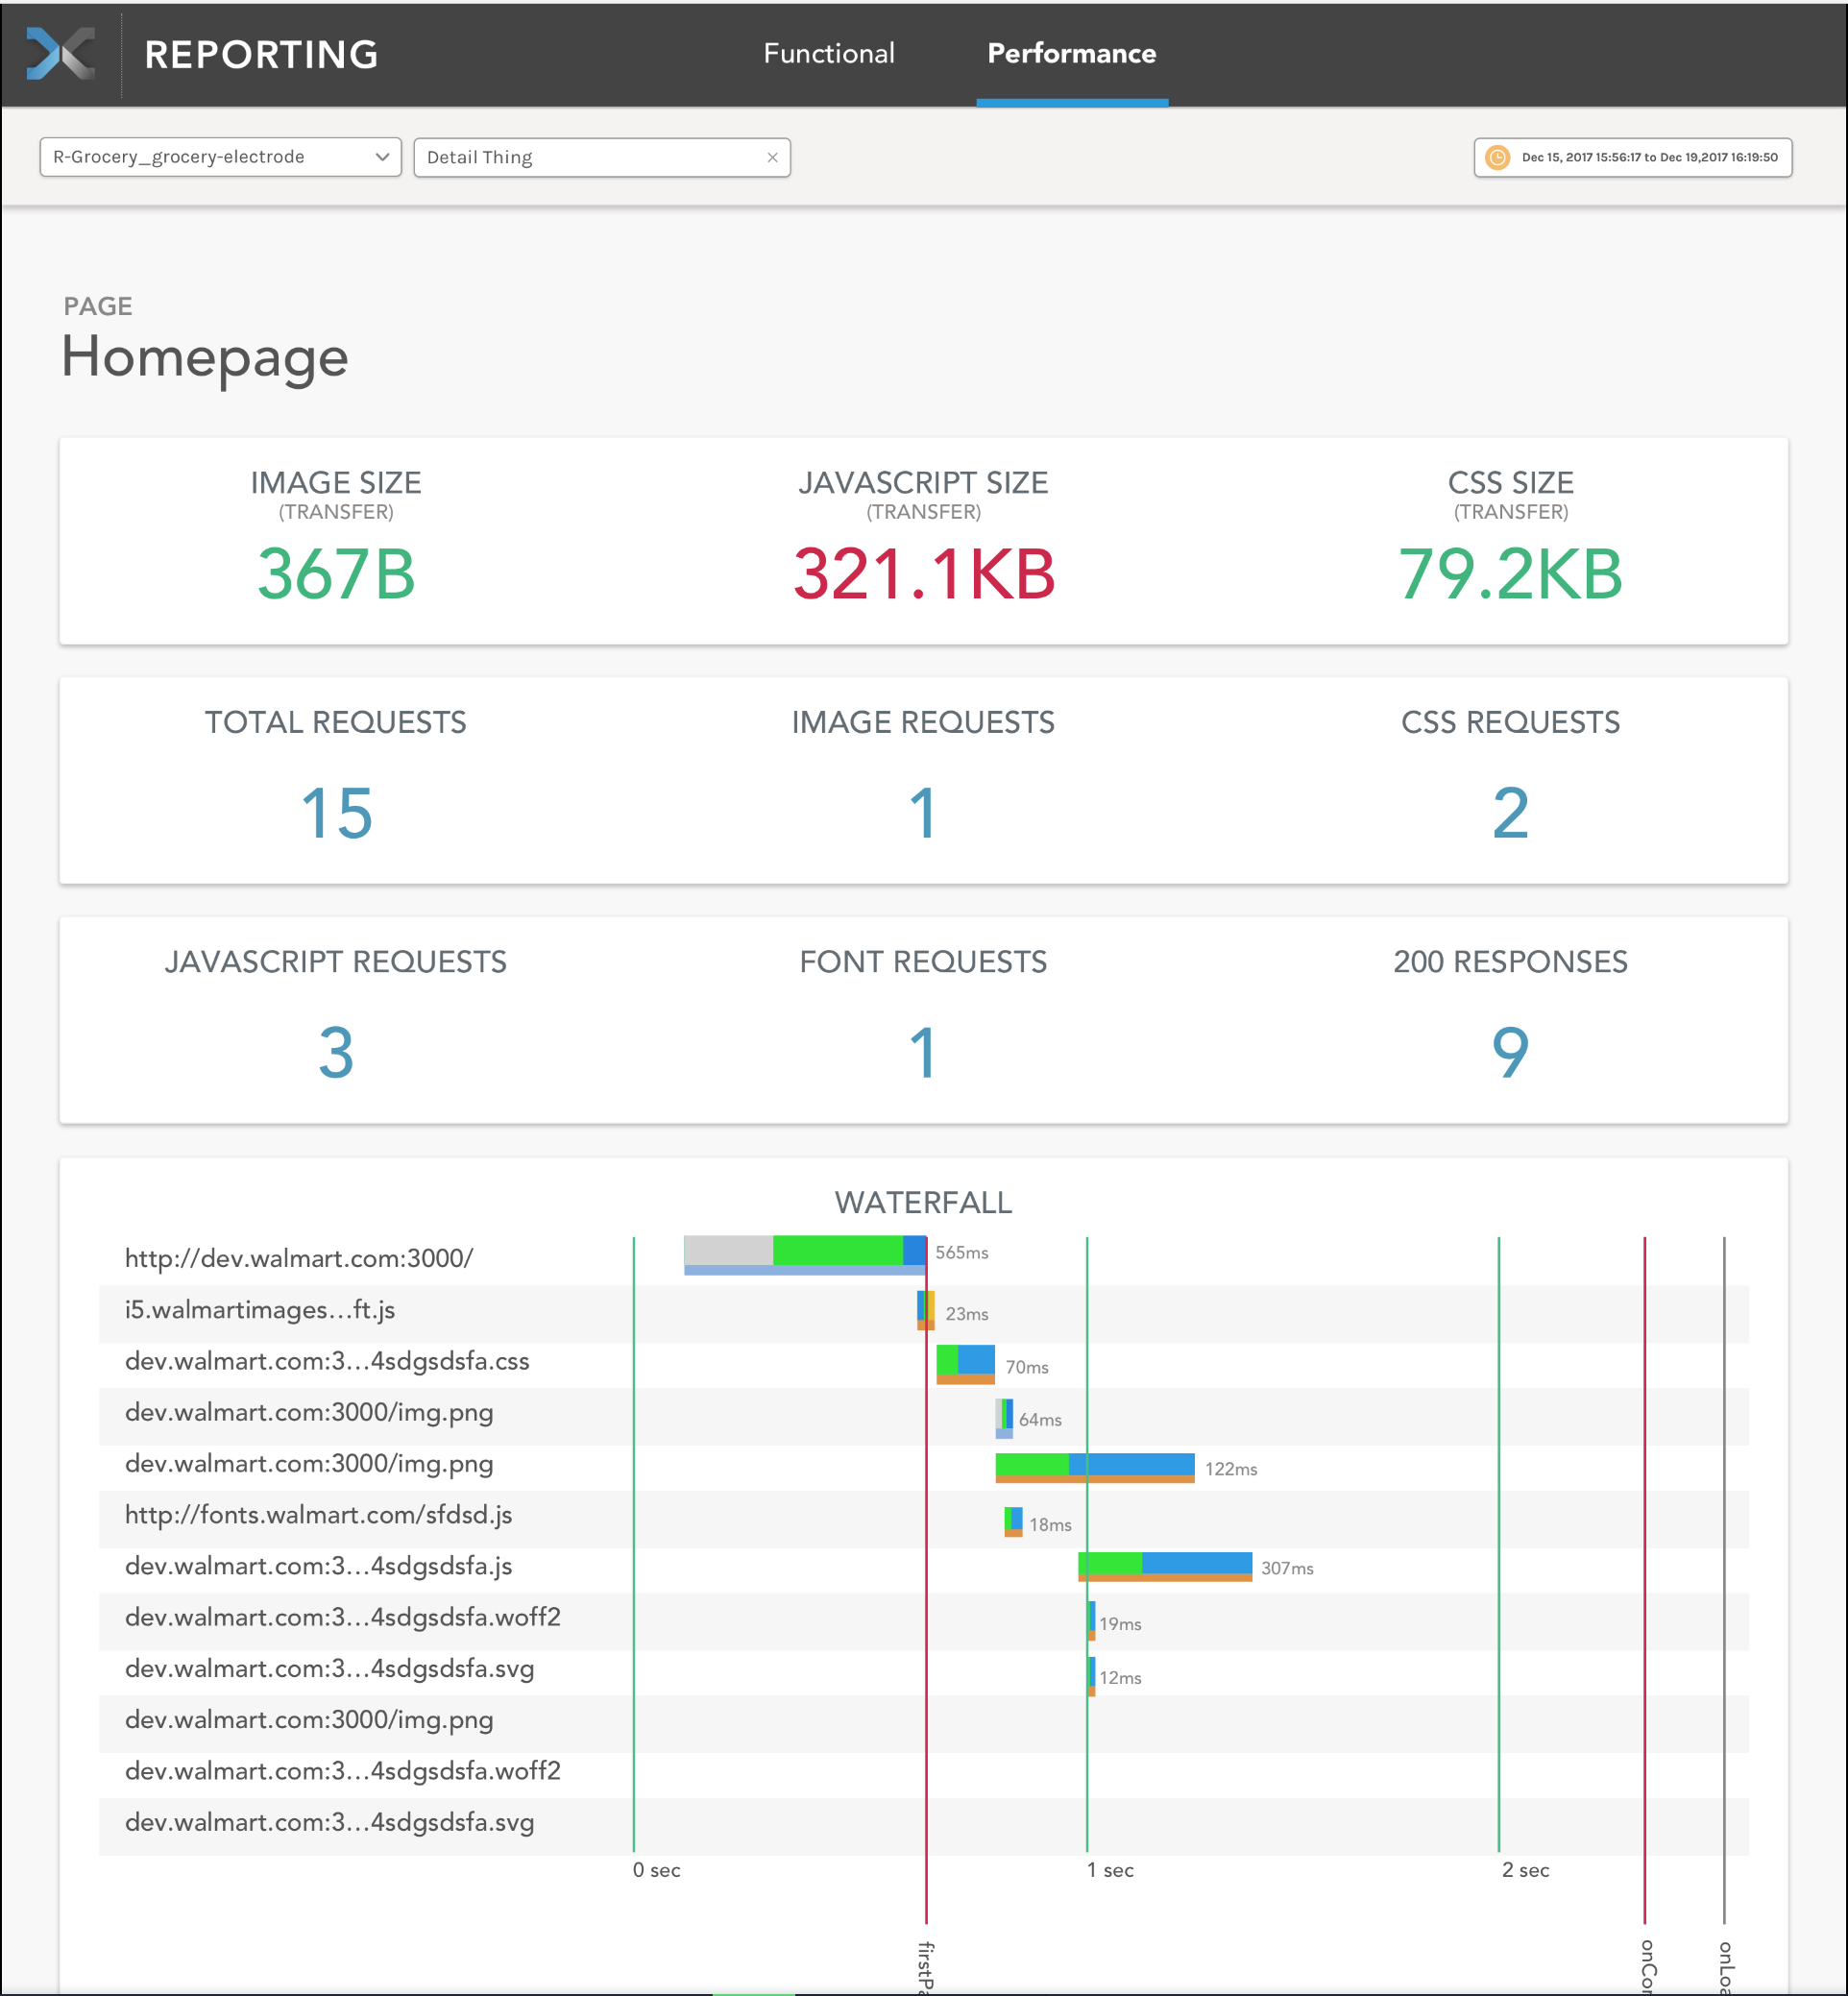
Task: Click the onContentLoaded red marker line
Action: [1645, 1600]
